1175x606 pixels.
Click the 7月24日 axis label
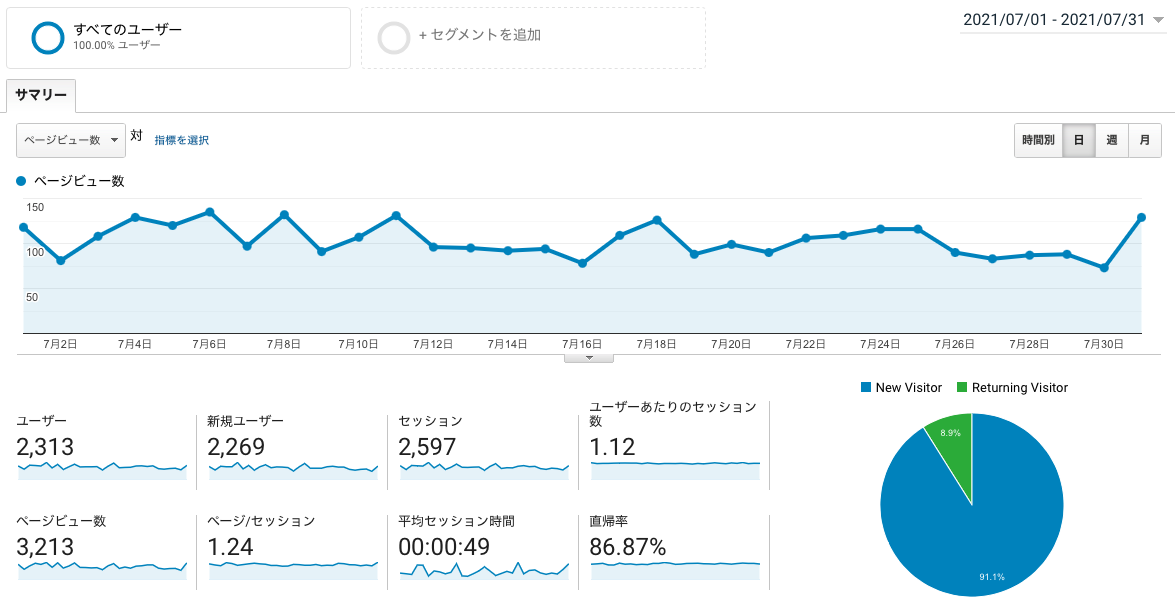880,344
